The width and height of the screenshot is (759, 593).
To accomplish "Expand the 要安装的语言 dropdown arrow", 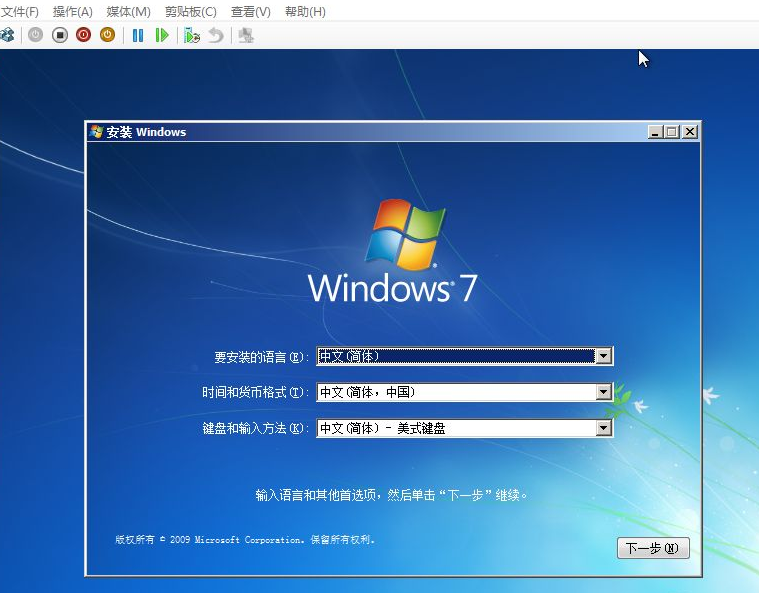I will coord(603,356).
